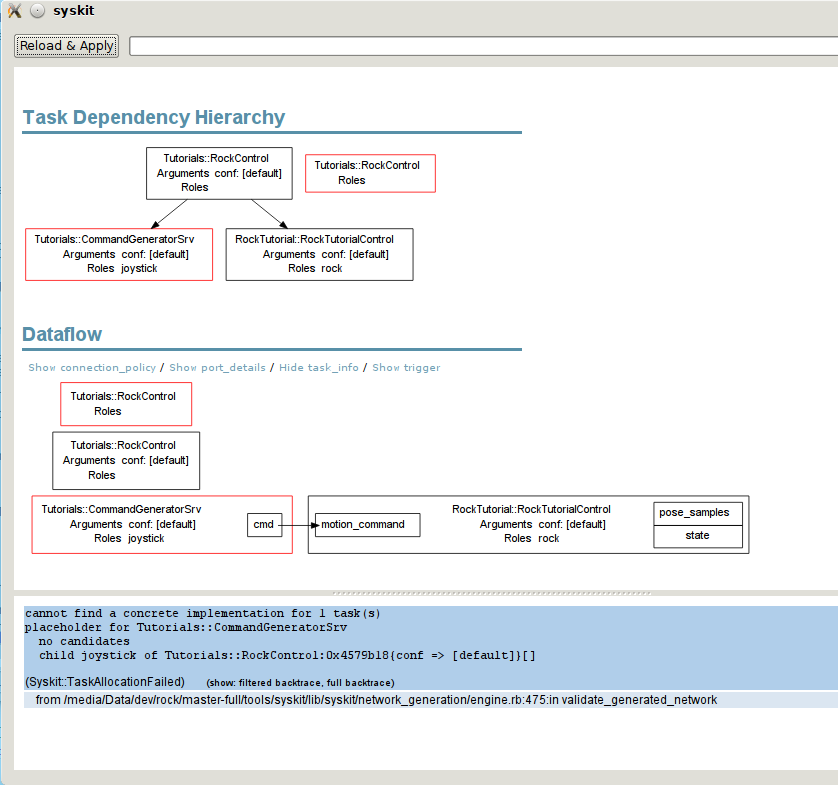Image resolution: width=838 pixels, height=785 pixels.
Task: Focus the text input field beside Reload & Apply
Action: pos(484,46)
